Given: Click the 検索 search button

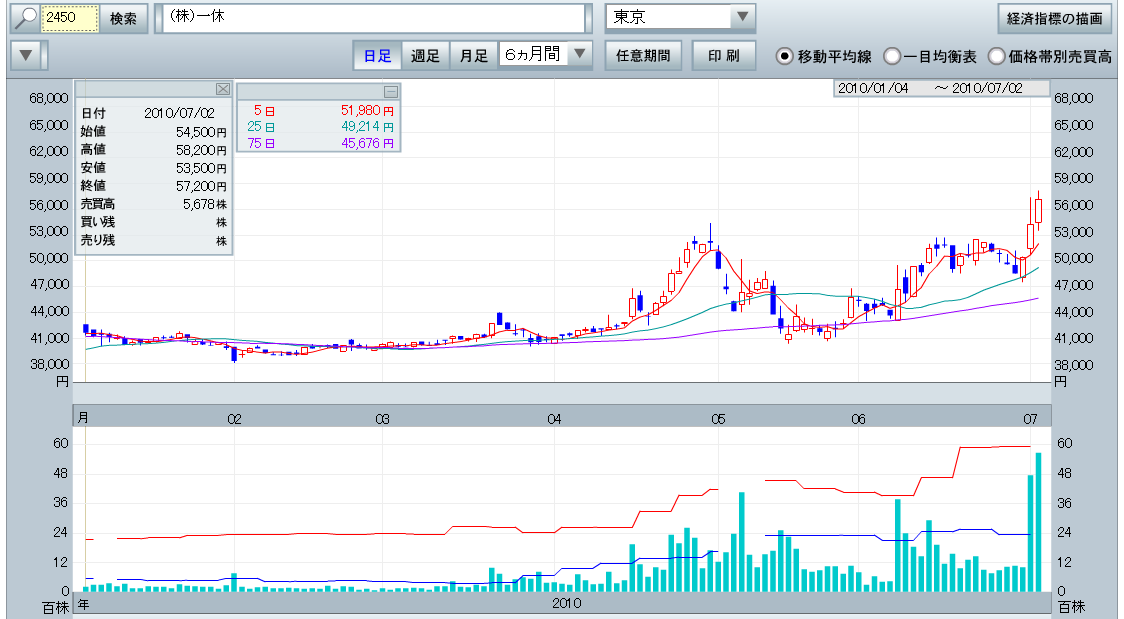Looking at the screenshot, I should (x=123, y=18).
